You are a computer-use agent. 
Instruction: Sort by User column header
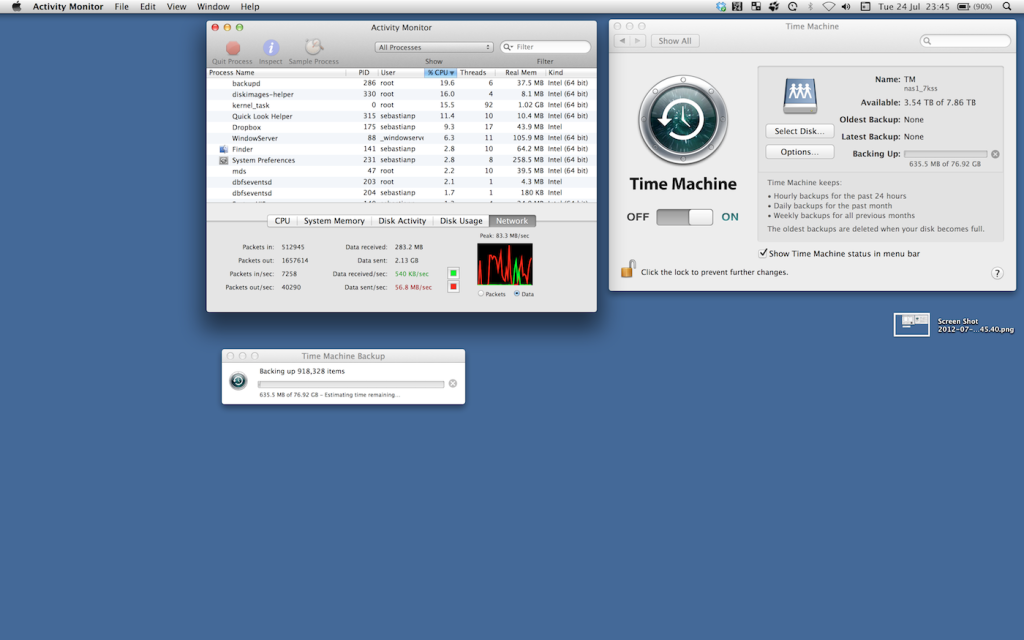401,72
